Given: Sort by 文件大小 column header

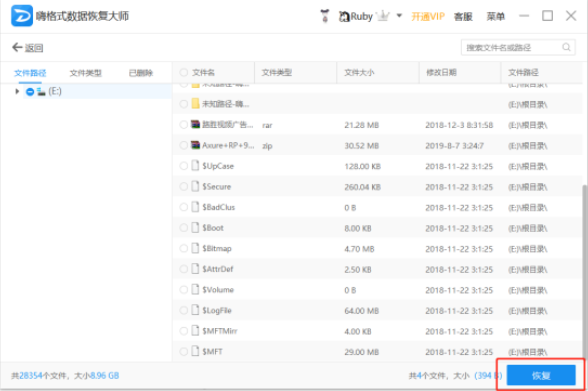Looking at the screenshot, I should pos(359,72).
